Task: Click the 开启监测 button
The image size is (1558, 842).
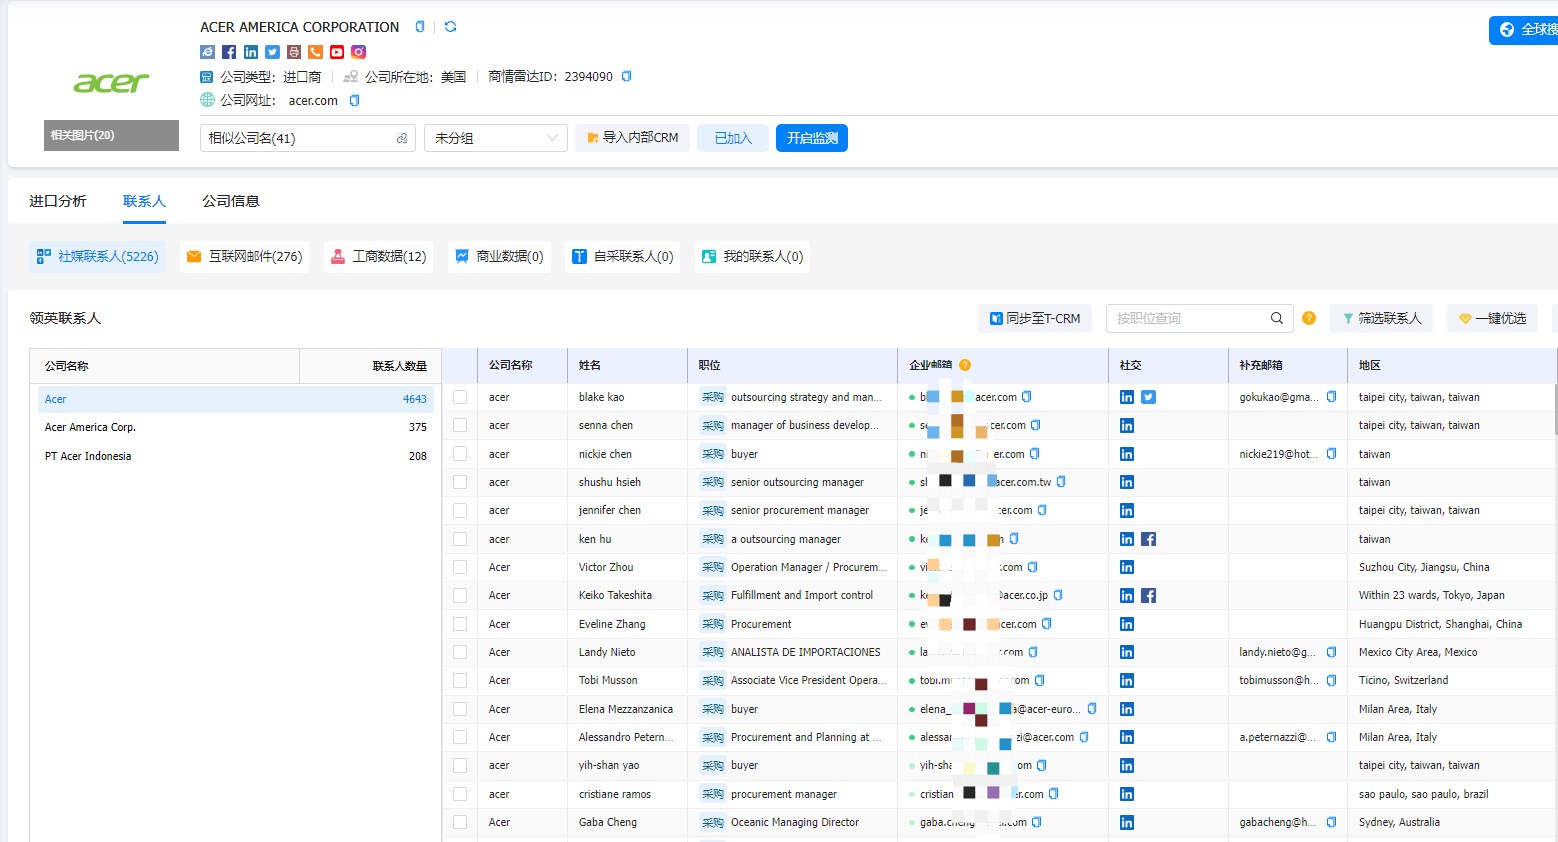Action: (x=812, y=138)
